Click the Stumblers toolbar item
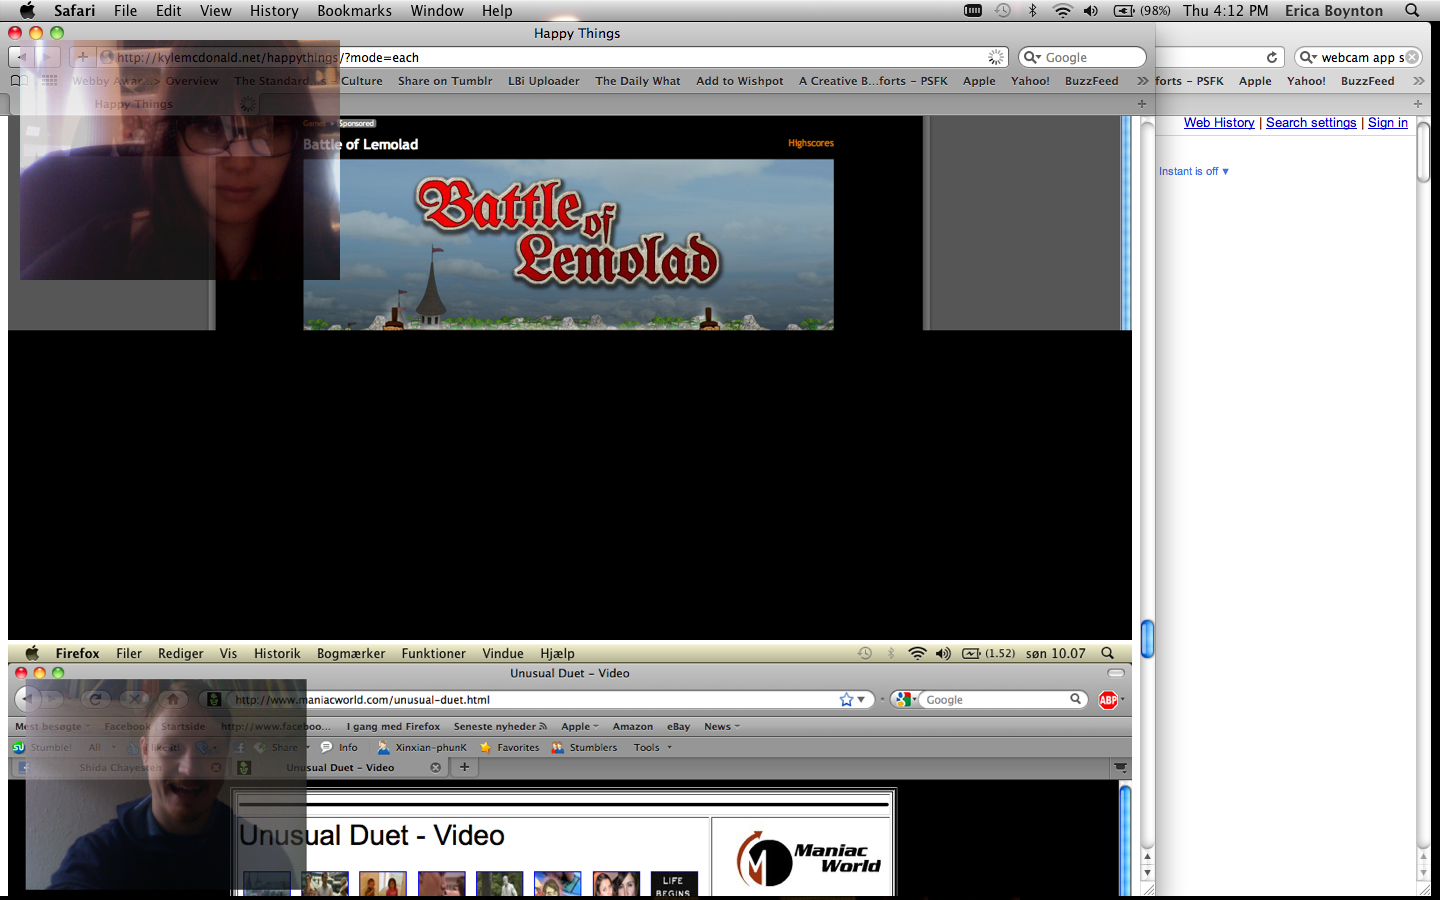The width and height of the screenshot is (1440, 900). pos(584,748)
